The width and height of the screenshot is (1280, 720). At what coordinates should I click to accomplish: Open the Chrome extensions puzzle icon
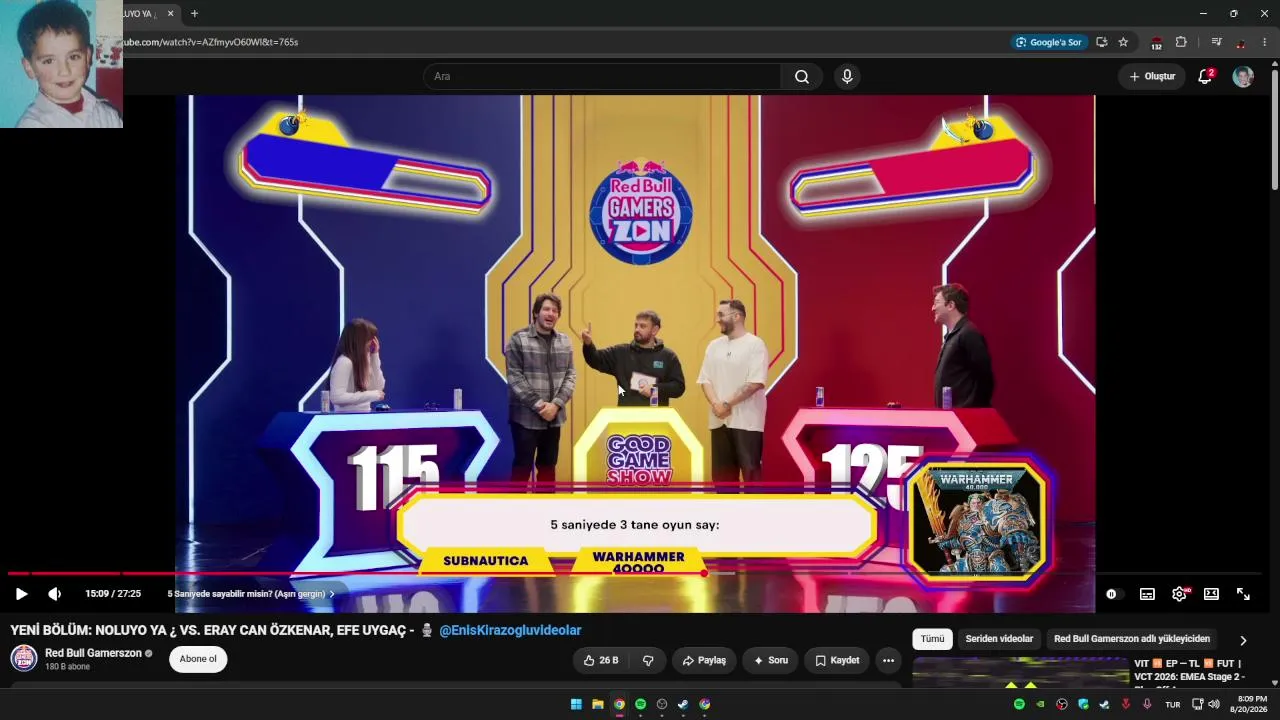point(1181,42)
